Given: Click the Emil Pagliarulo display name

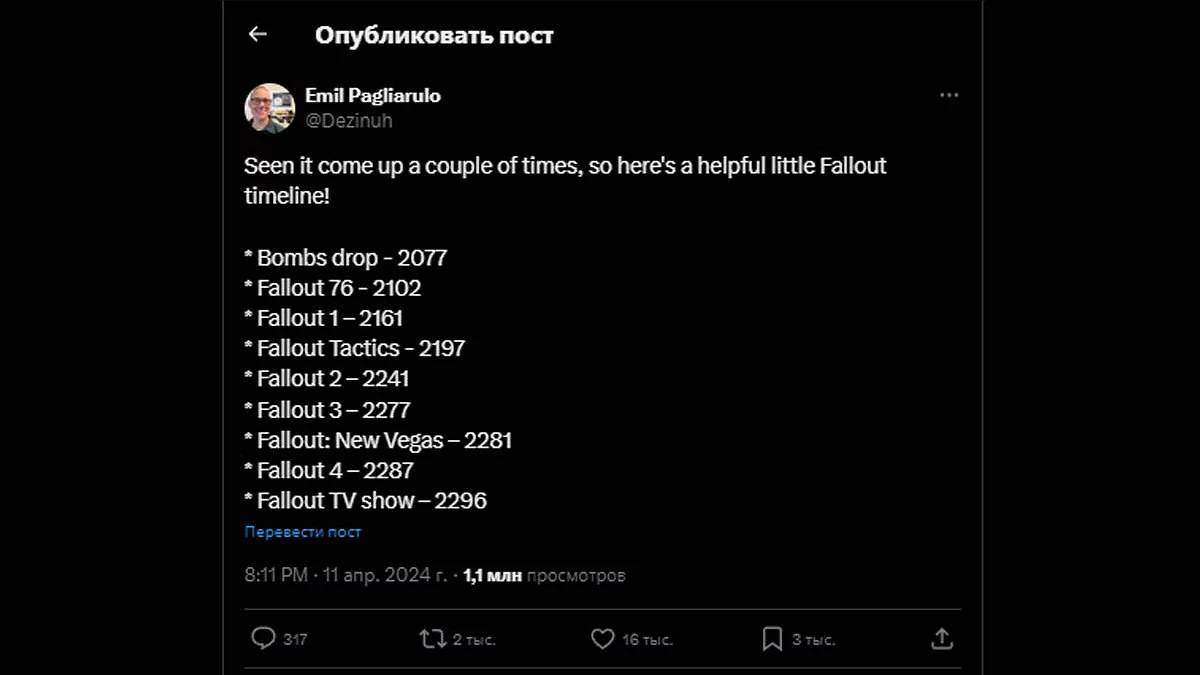Looking at the screenshot, I should [x=373, y=96].
